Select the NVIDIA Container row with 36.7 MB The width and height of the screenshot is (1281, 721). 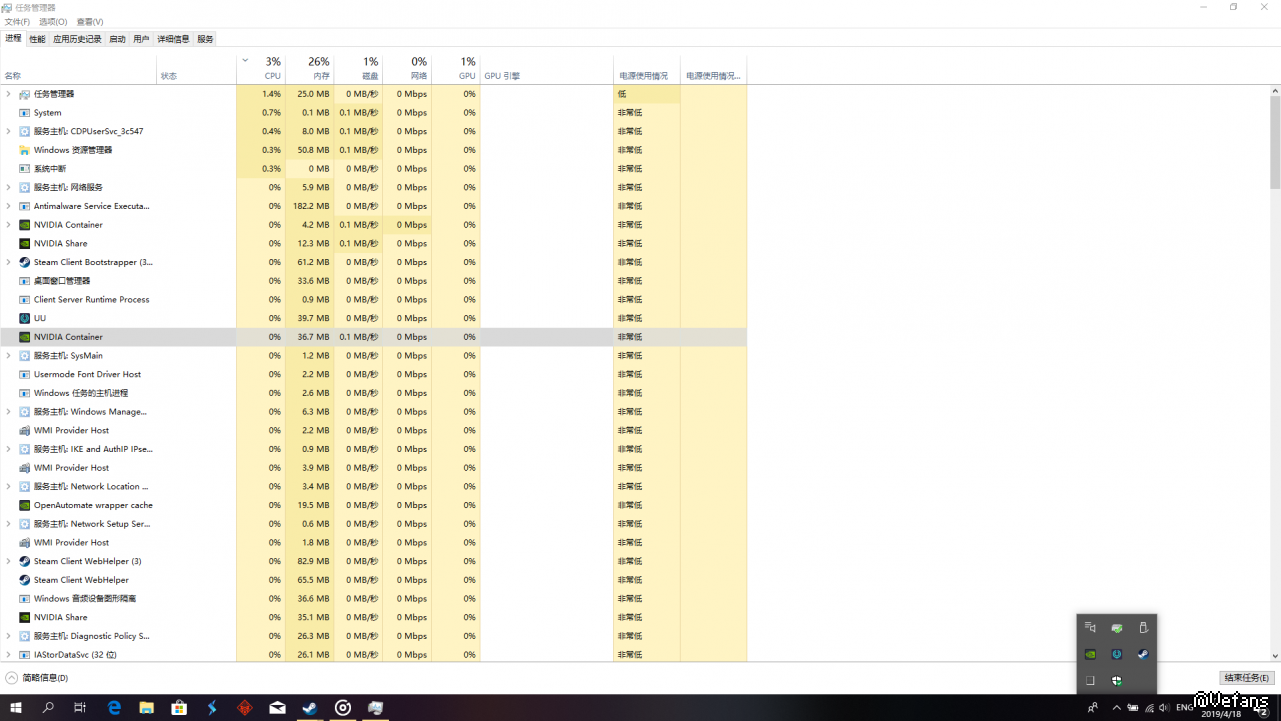click(x=373, y=337)
